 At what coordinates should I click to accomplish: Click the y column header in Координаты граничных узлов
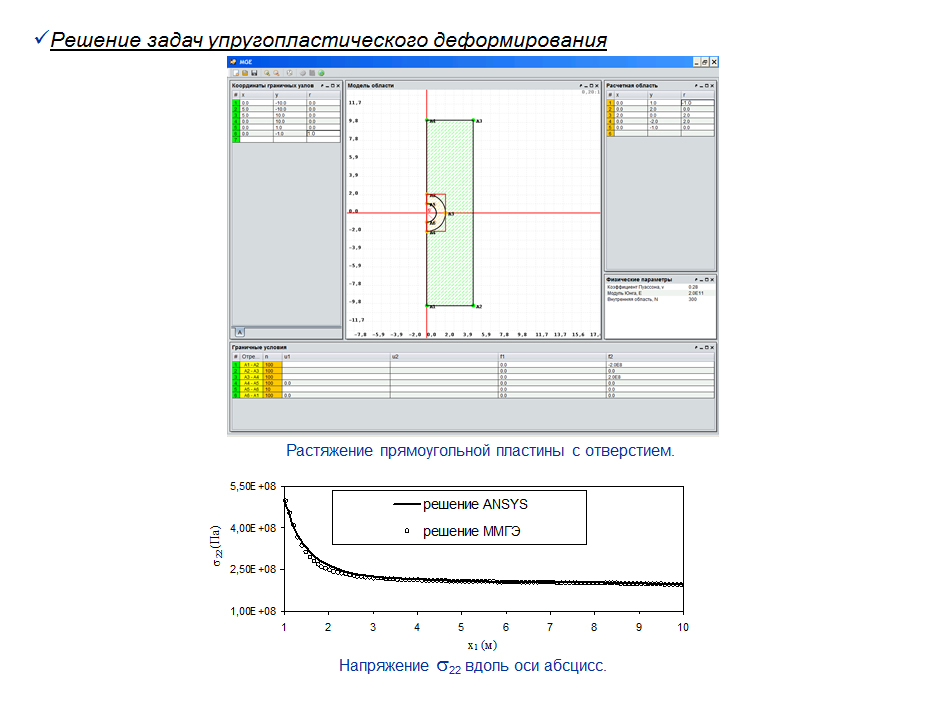pos(290,96)
